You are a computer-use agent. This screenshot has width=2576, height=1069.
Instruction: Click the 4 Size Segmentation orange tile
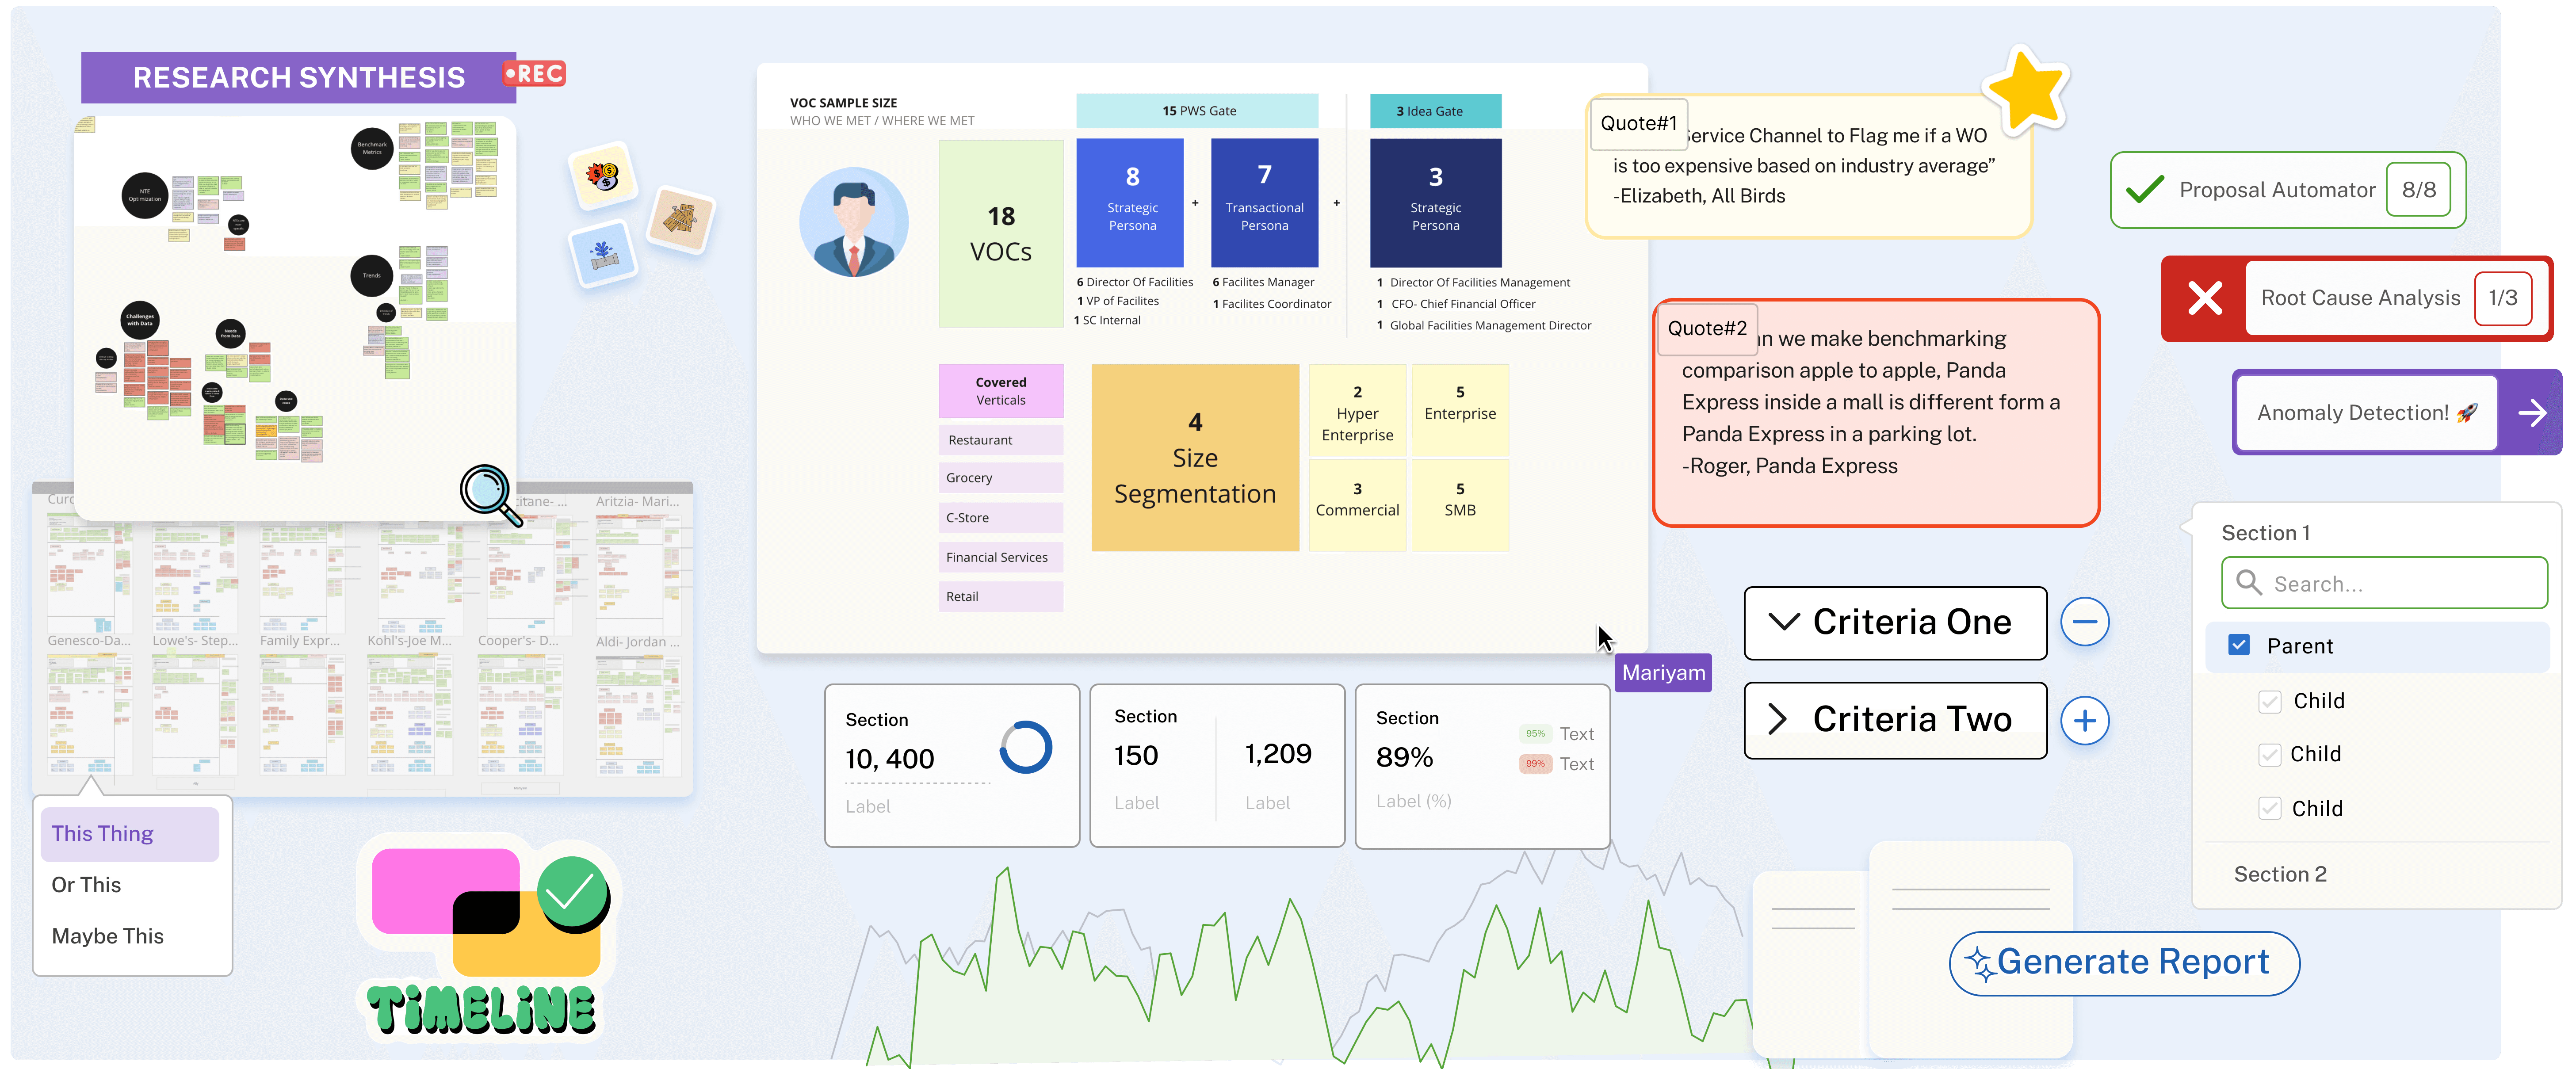pos(1195,457)
